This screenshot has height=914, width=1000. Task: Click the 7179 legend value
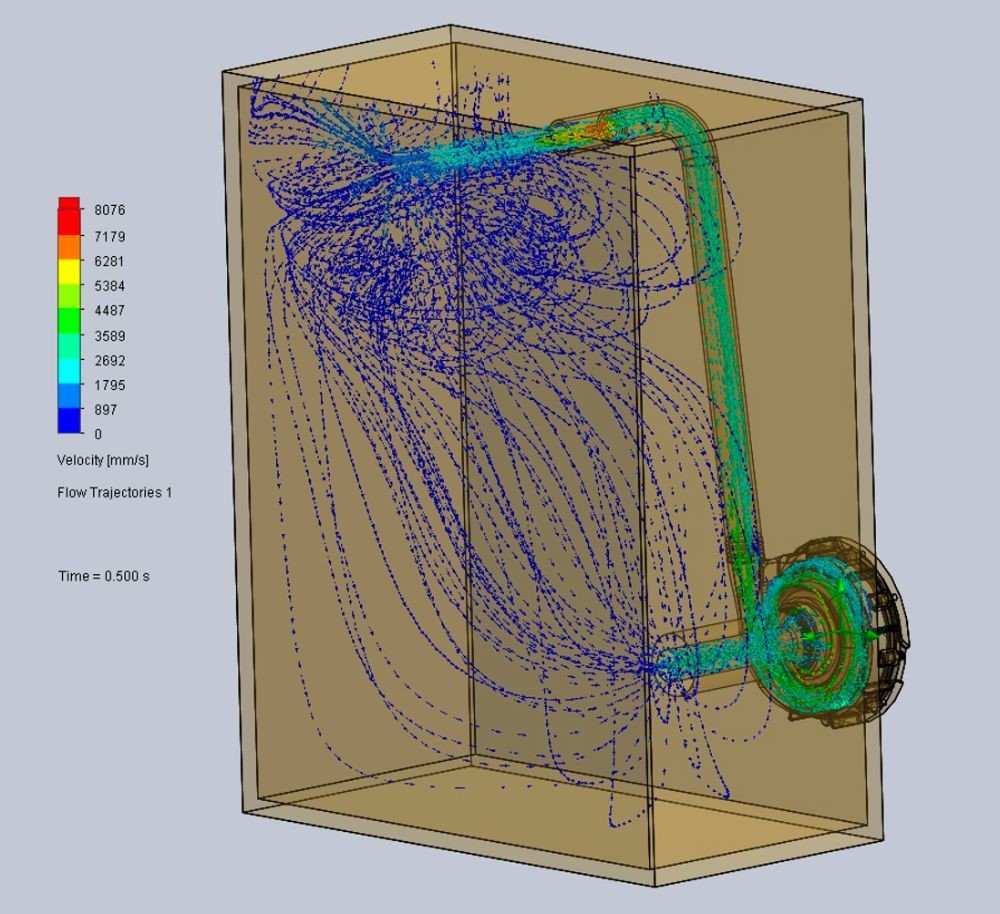(x=110, y=237)
